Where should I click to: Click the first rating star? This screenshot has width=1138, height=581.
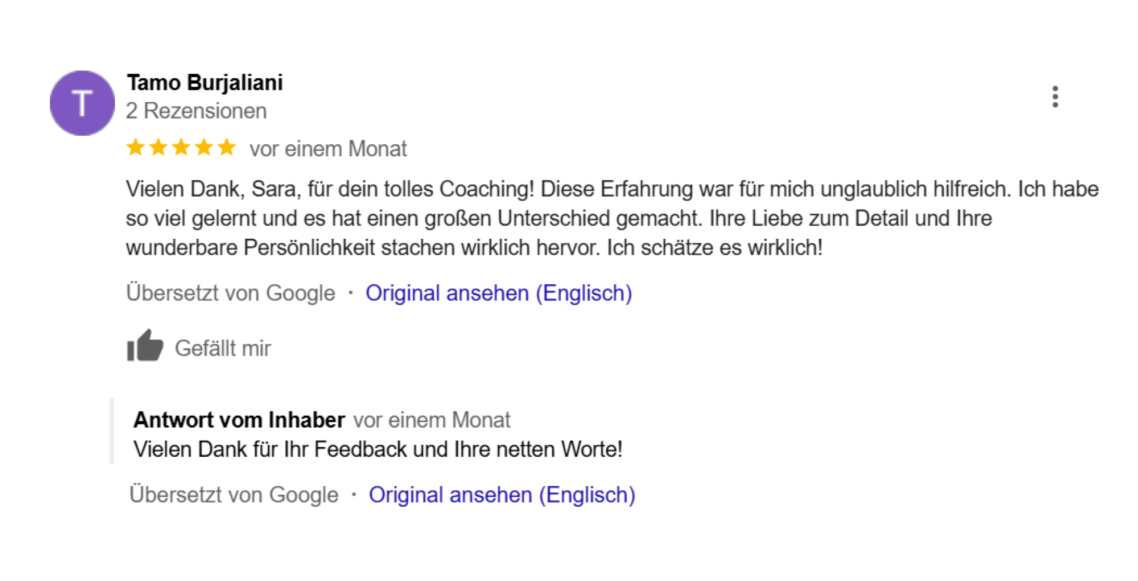(x=136, y=148)
